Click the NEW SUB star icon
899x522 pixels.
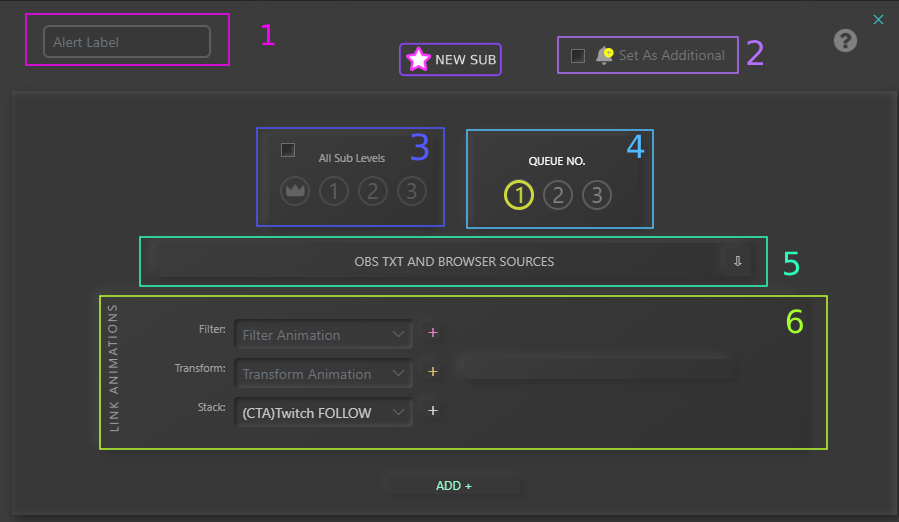418,60
